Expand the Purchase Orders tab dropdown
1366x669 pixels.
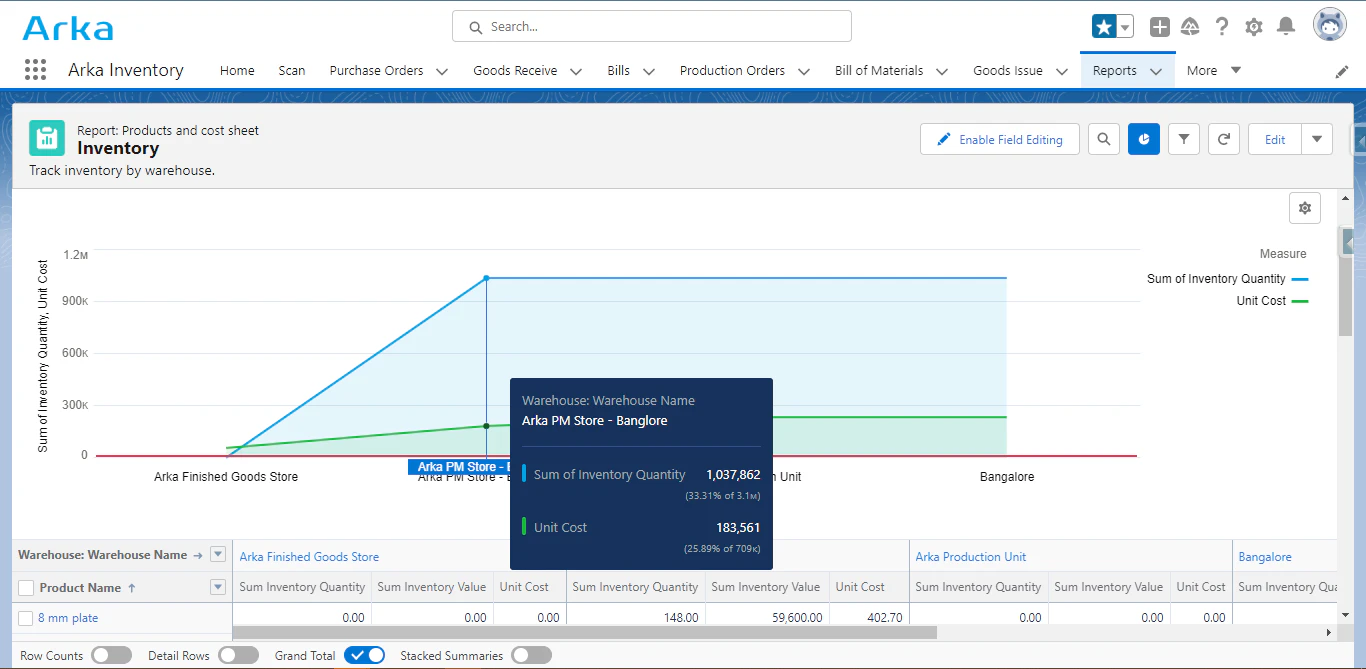(441, 71)
